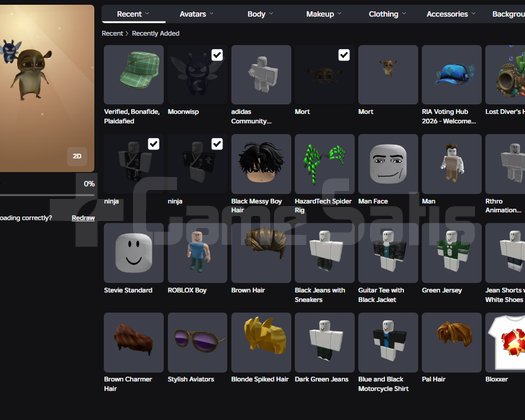Equip the HazardTech Spider Rig
Viewport: 525px width, 420px height.
tap(324, 164)
